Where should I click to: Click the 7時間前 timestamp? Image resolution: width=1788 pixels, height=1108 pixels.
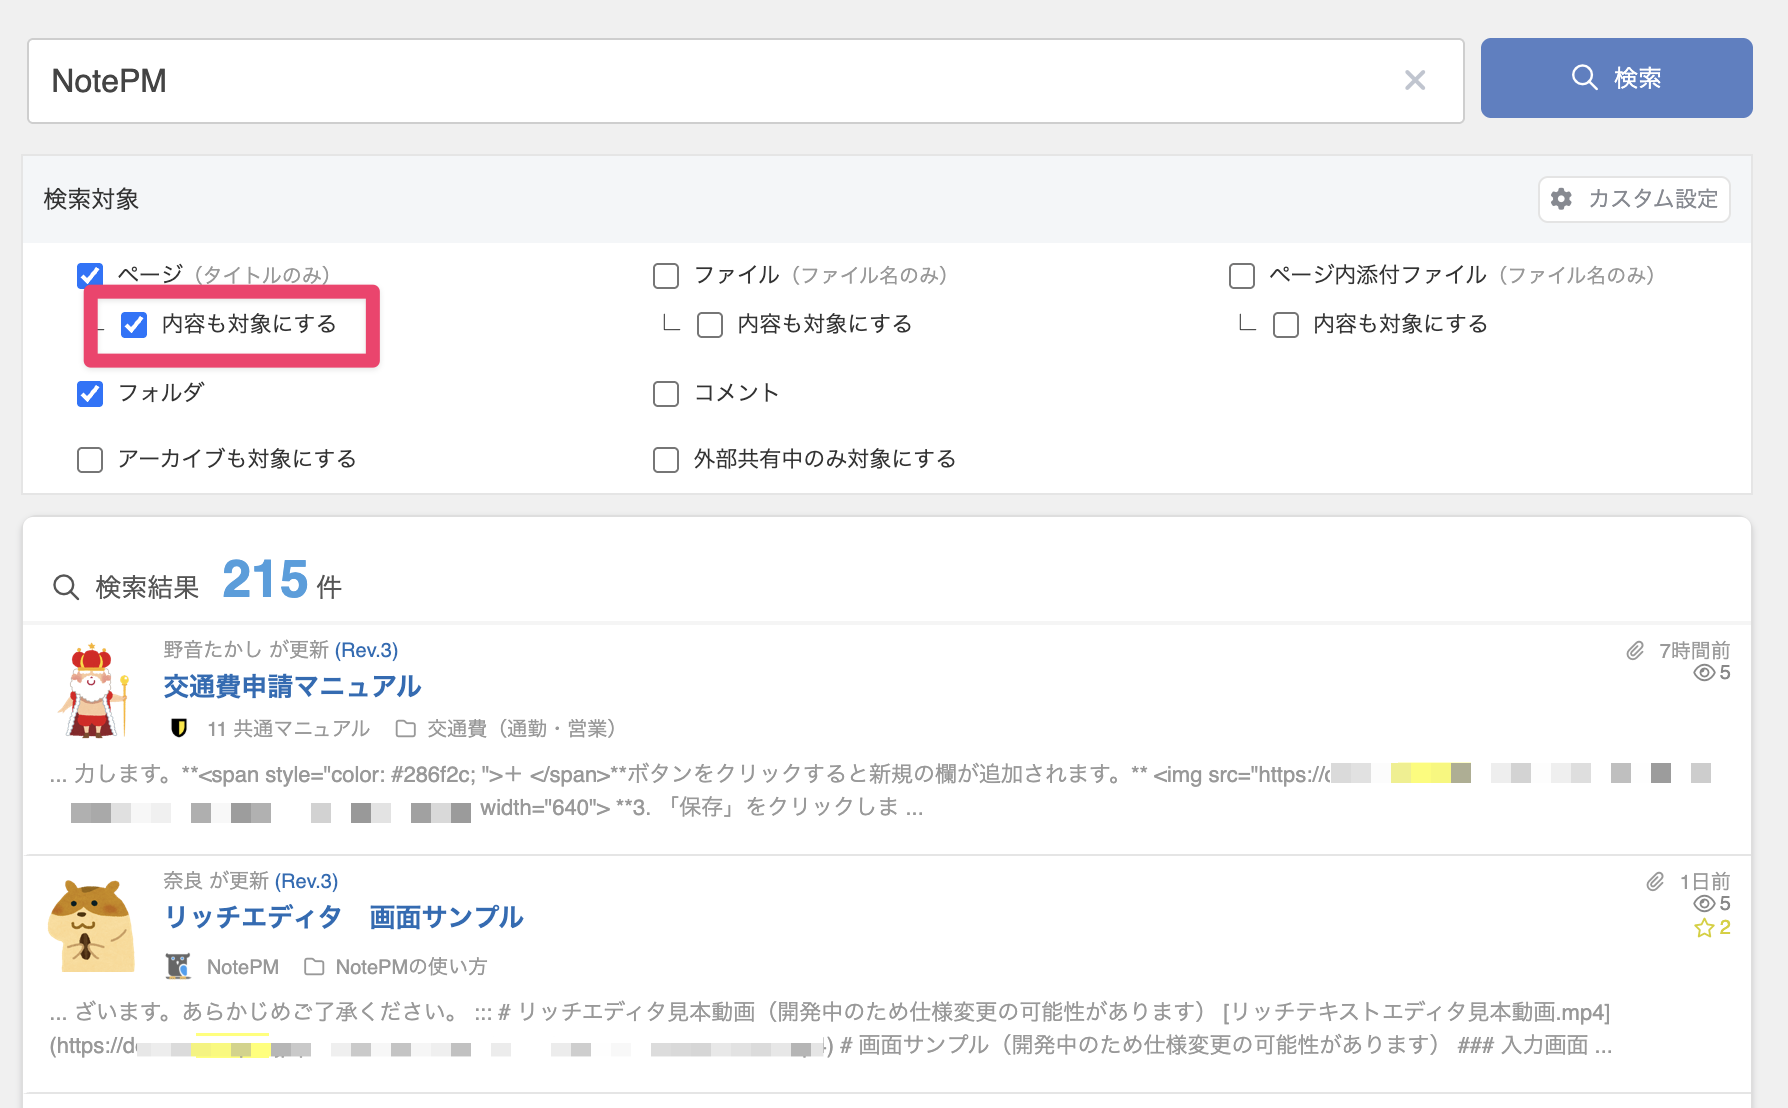1694,651
